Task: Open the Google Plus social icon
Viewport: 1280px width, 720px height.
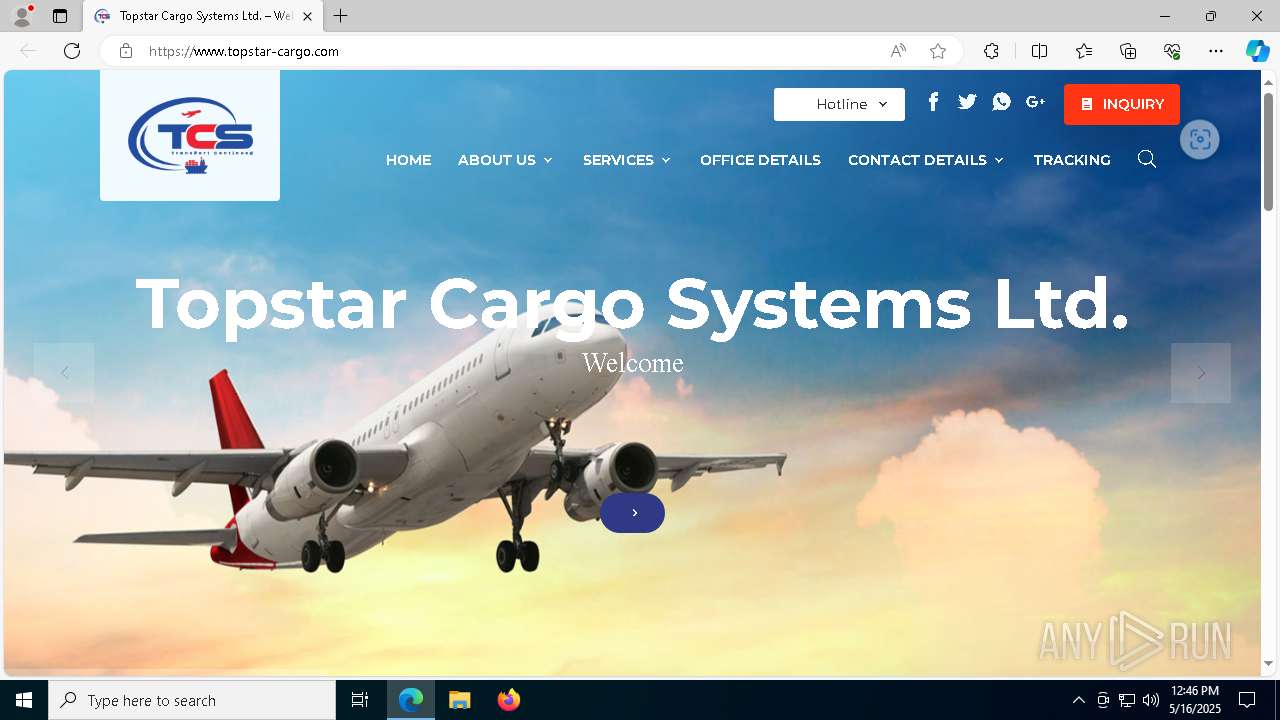Action: tap(1035, 102)
